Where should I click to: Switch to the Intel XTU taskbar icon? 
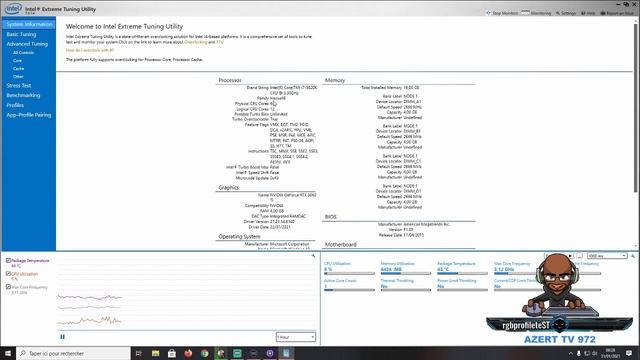pos(286,353)
